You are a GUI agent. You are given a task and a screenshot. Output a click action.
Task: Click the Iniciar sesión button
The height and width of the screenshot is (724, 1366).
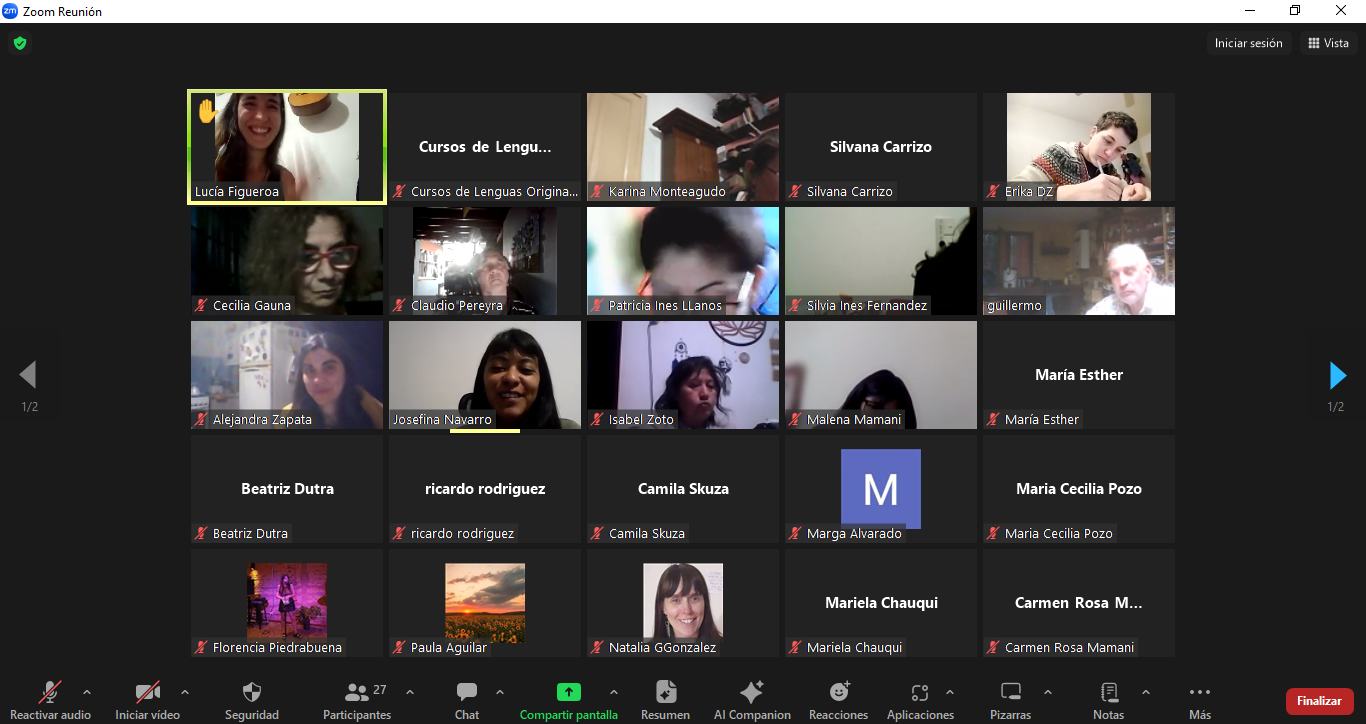(x=1248, y=43)
